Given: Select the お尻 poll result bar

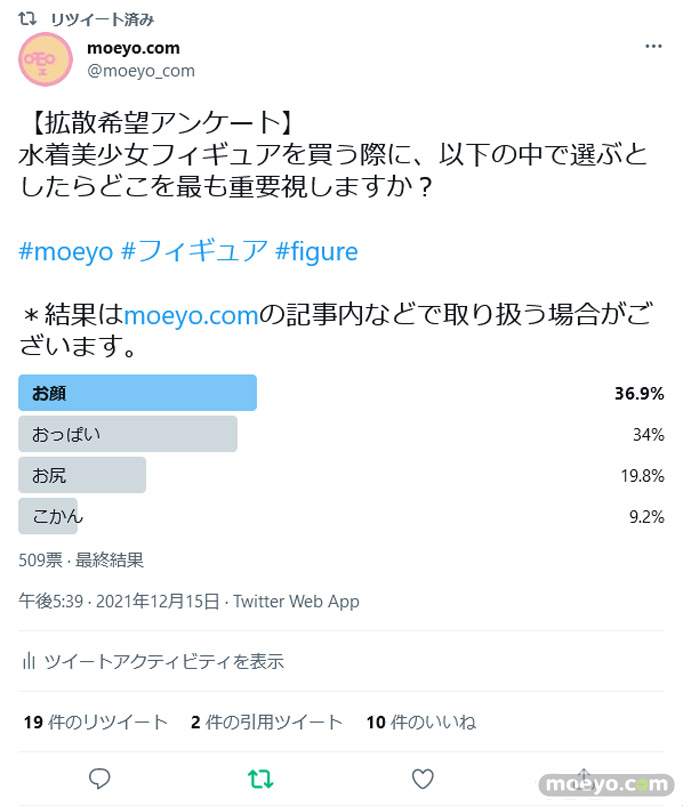Looking at the screenshot, I should (82, 475).
